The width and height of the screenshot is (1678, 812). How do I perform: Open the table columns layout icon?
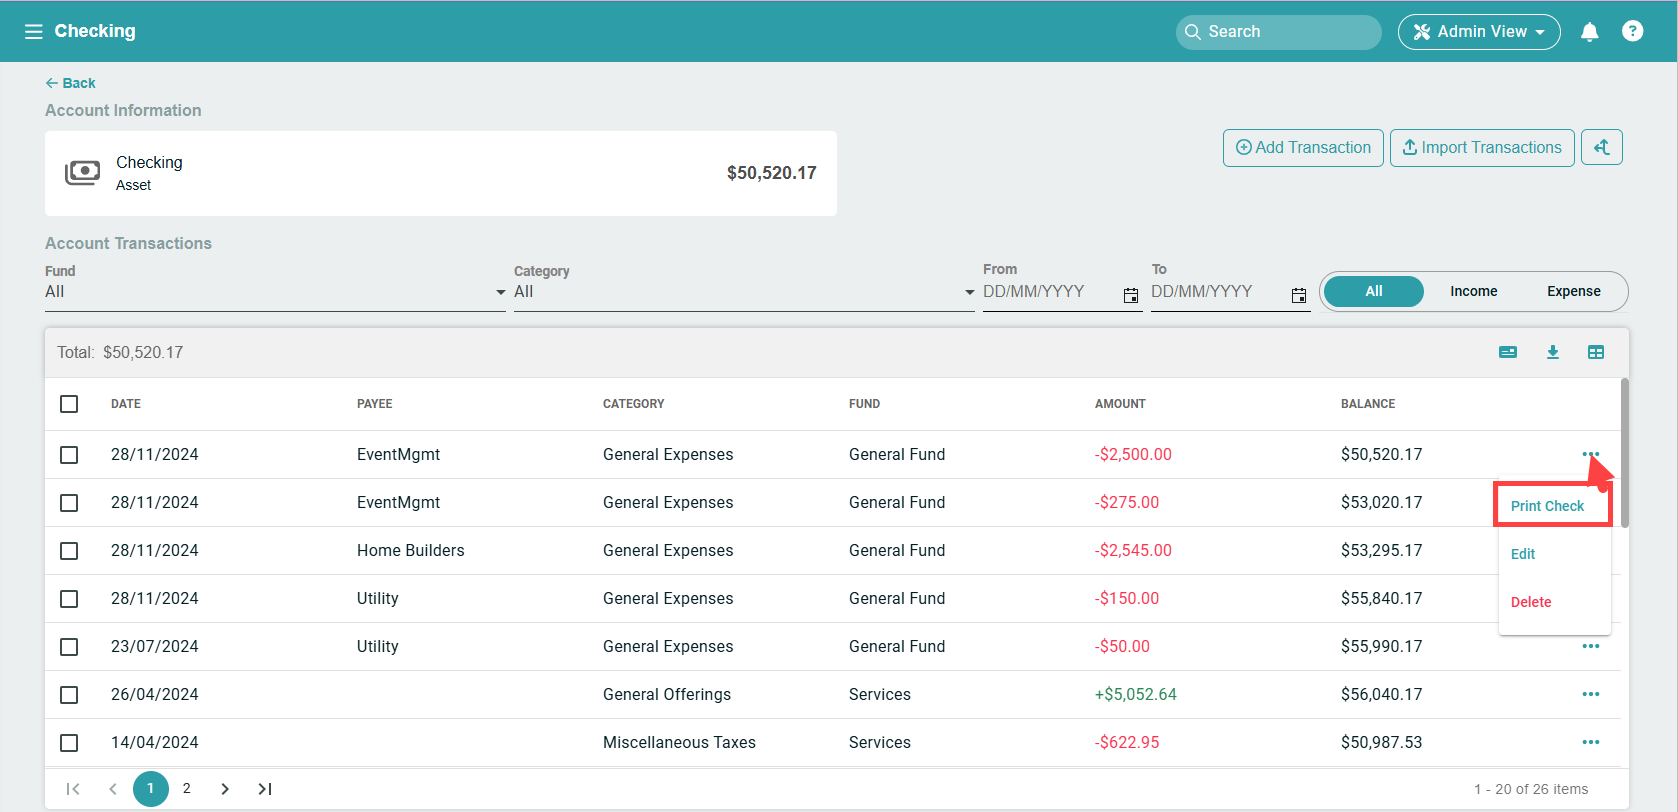coord(1595,352)
